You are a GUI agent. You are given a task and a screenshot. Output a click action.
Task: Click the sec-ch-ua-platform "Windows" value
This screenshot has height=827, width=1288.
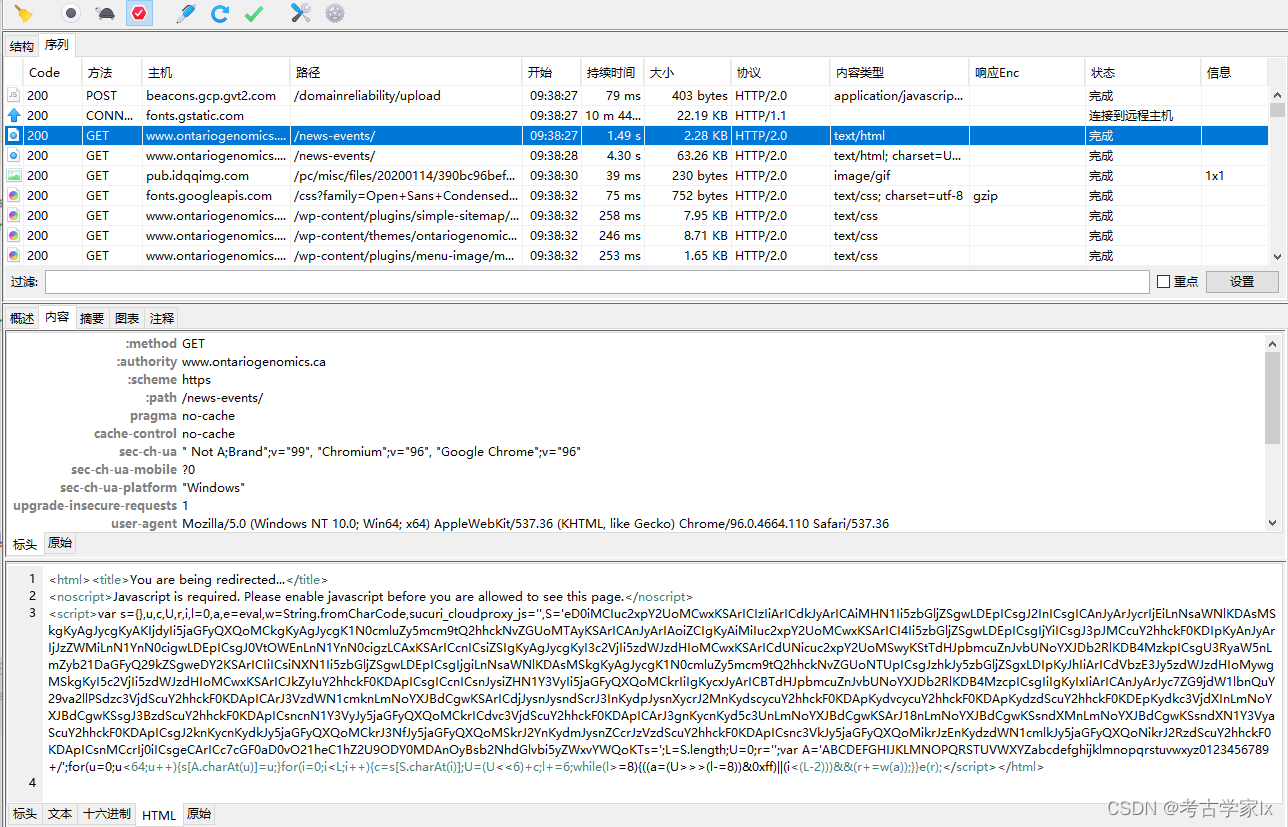tap(213, 487)
